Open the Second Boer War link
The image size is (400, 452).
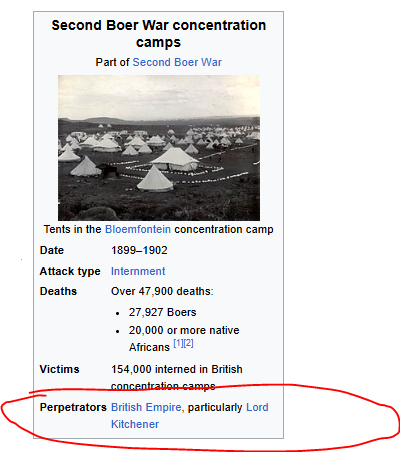(177, 62)
